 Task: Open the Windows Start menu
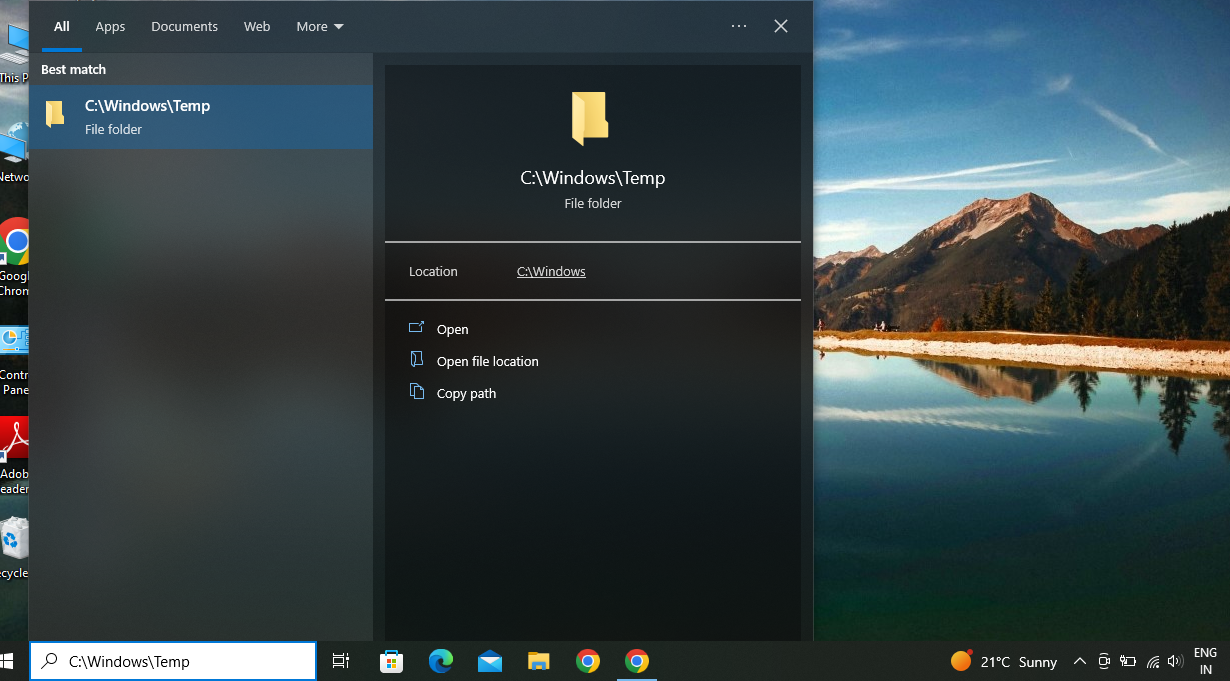point(6,661)
